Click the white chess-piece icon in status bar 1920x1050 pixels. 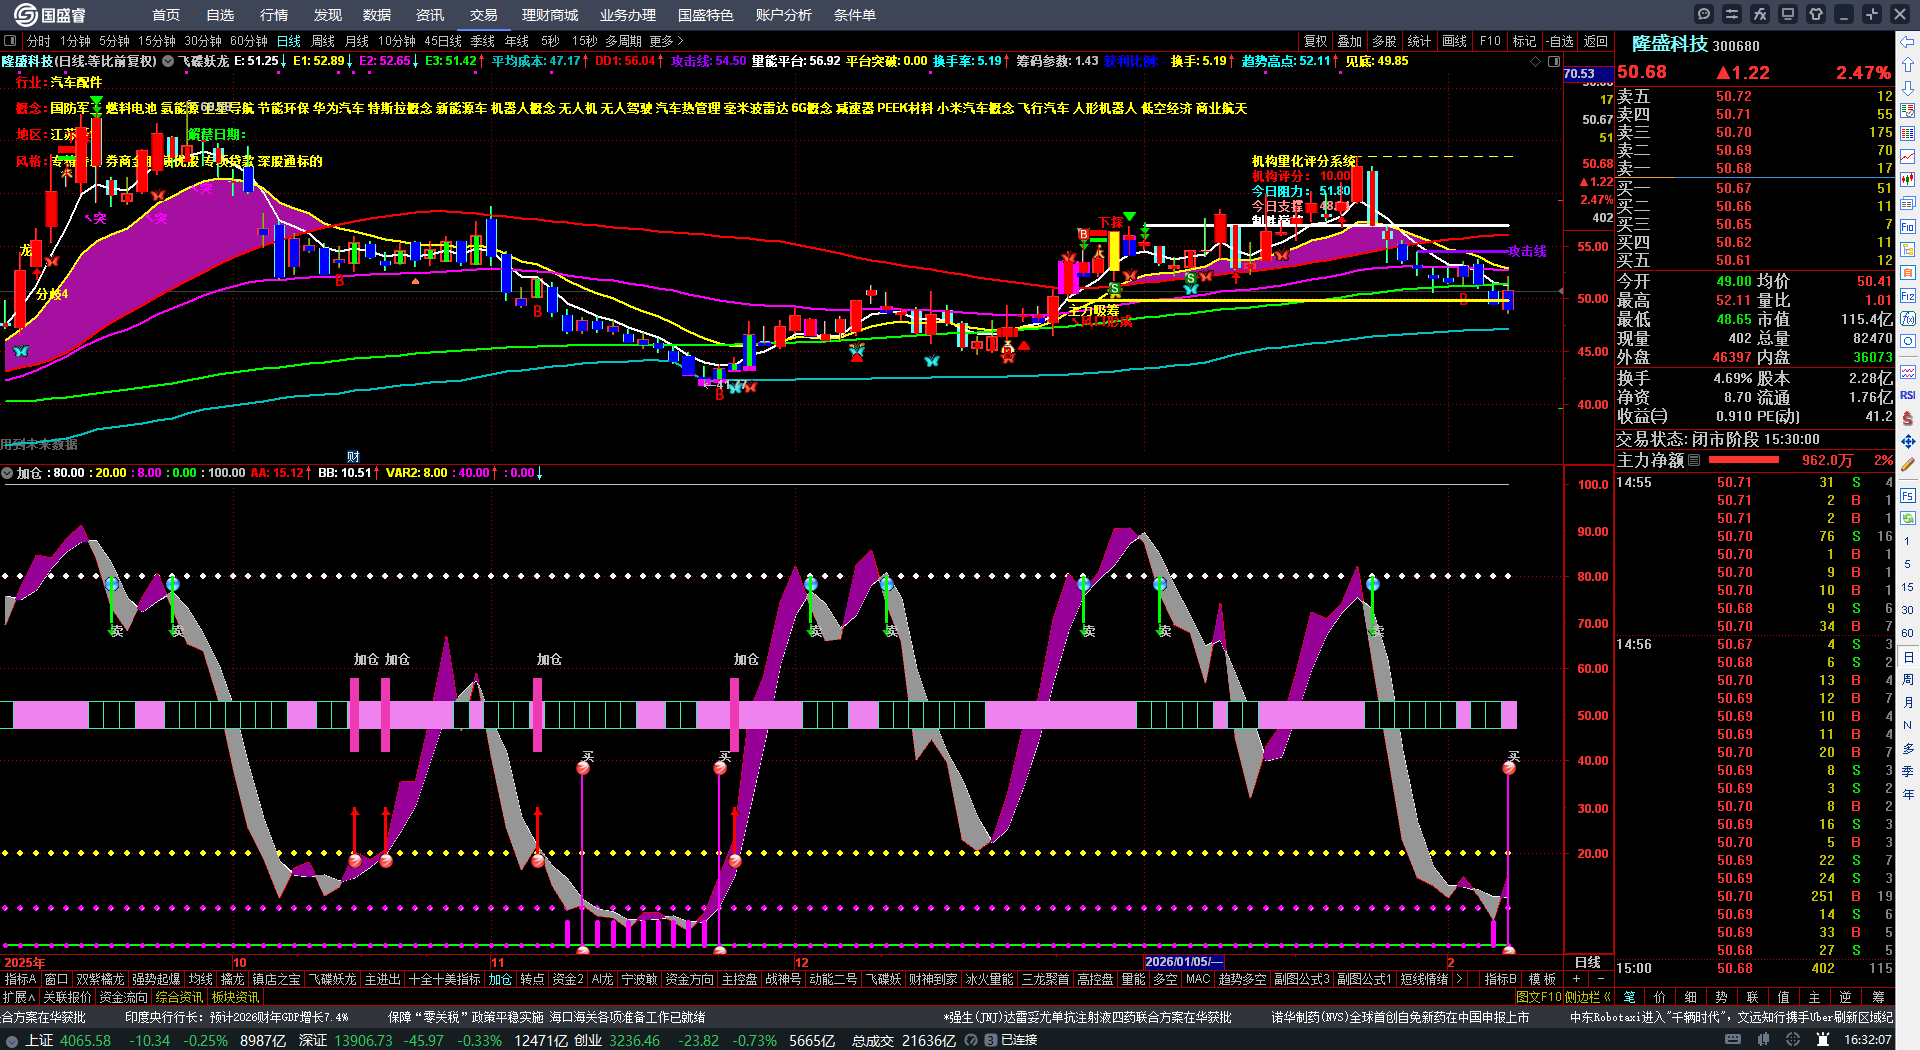(x=1822, y=1040)
